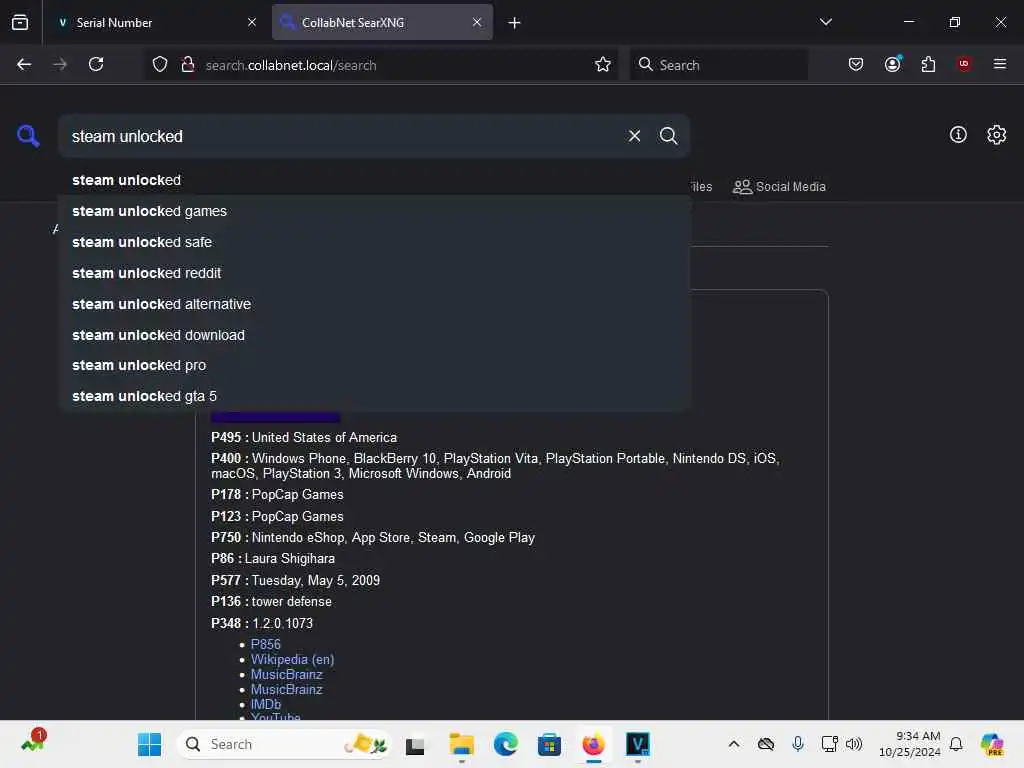Image resolution: width=1024 pixels, height=768 pixels.
Task: Launch Microsoft Edge from the taskbar
Action: point(505,744)
